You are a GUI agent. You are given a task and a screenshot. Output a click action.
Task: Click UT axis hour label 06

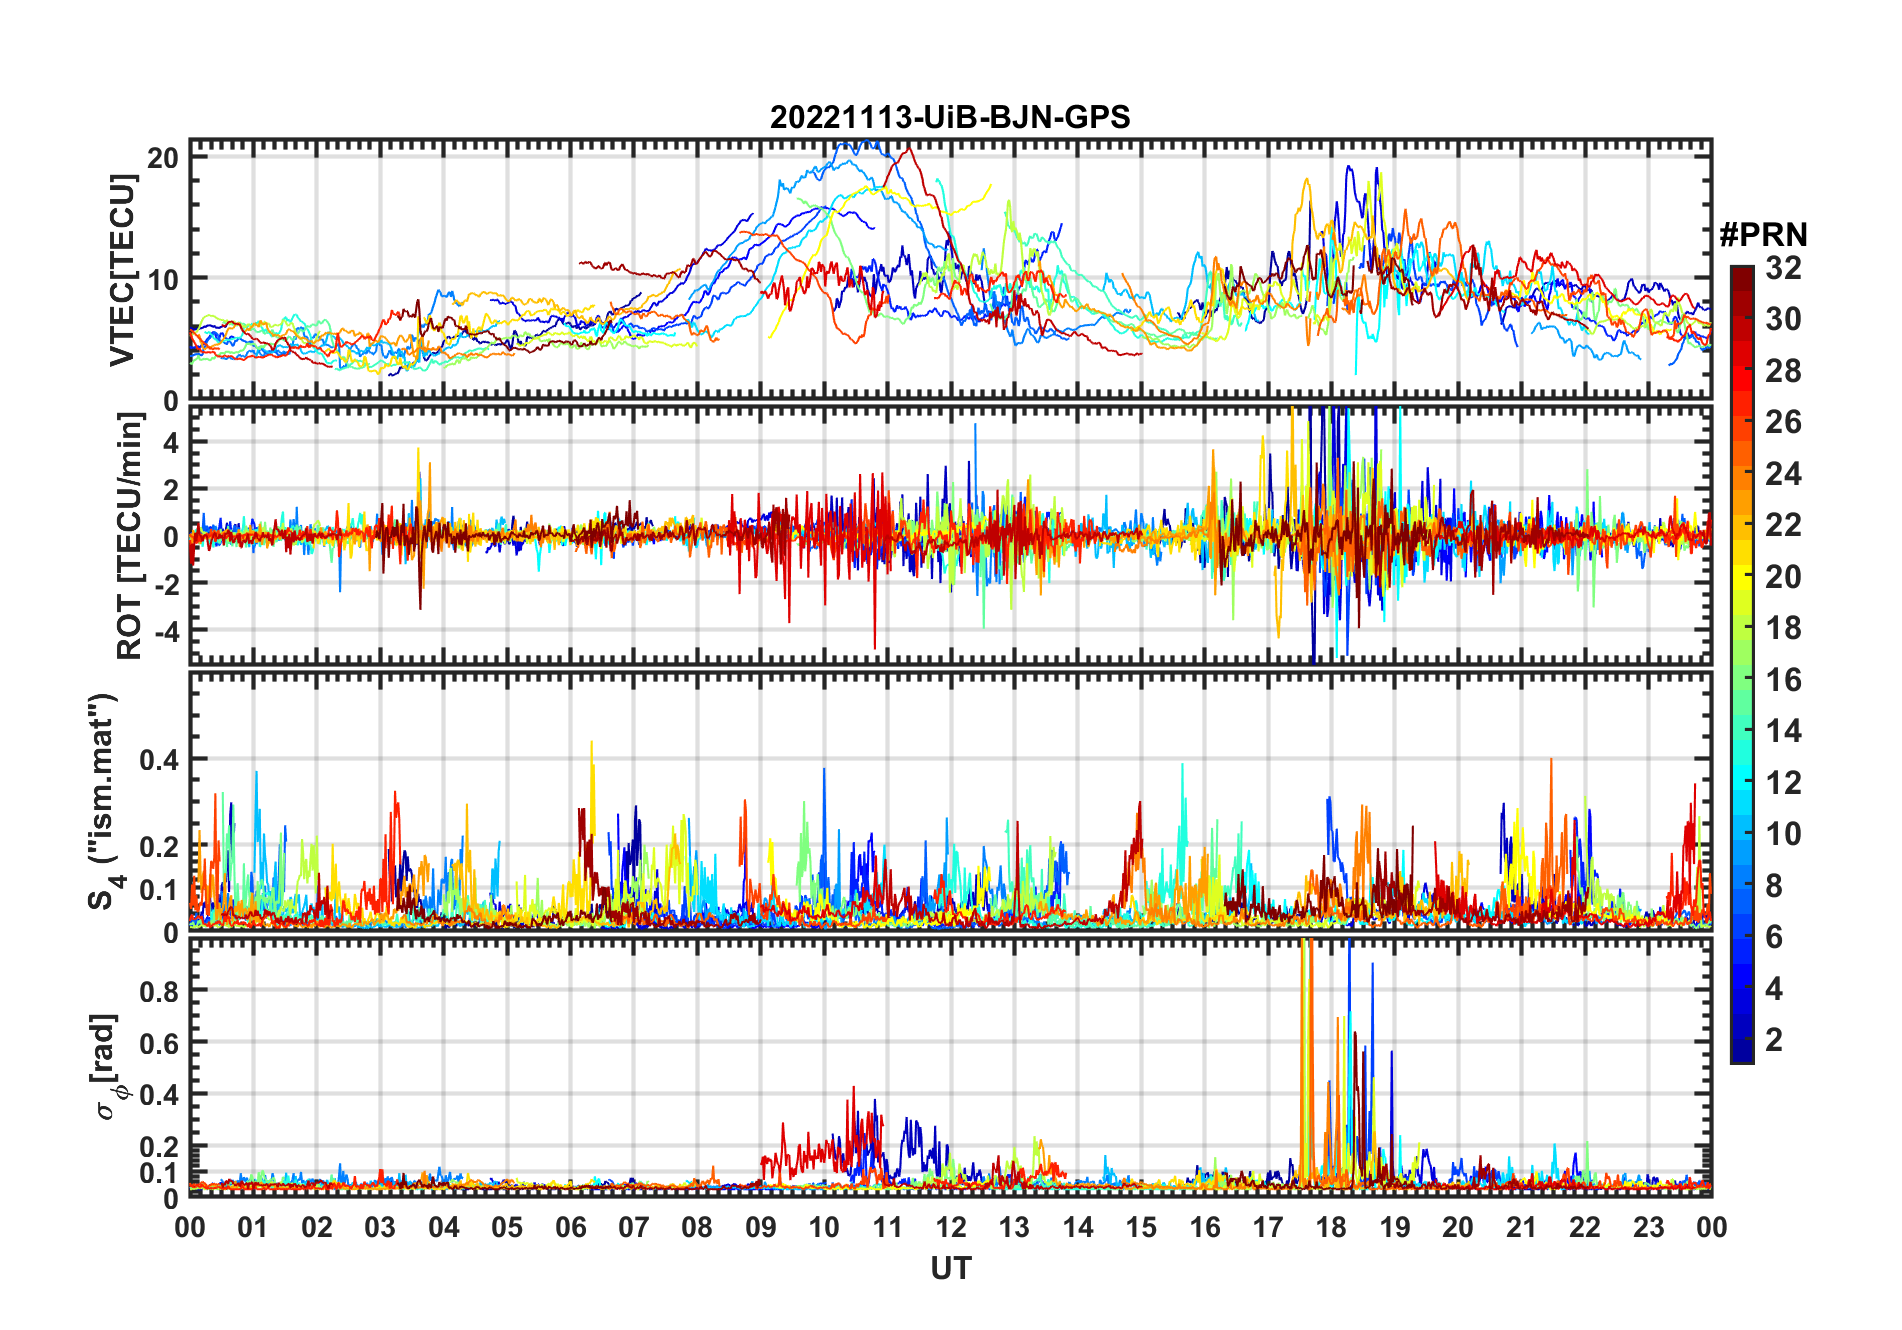coord(570,1228)
